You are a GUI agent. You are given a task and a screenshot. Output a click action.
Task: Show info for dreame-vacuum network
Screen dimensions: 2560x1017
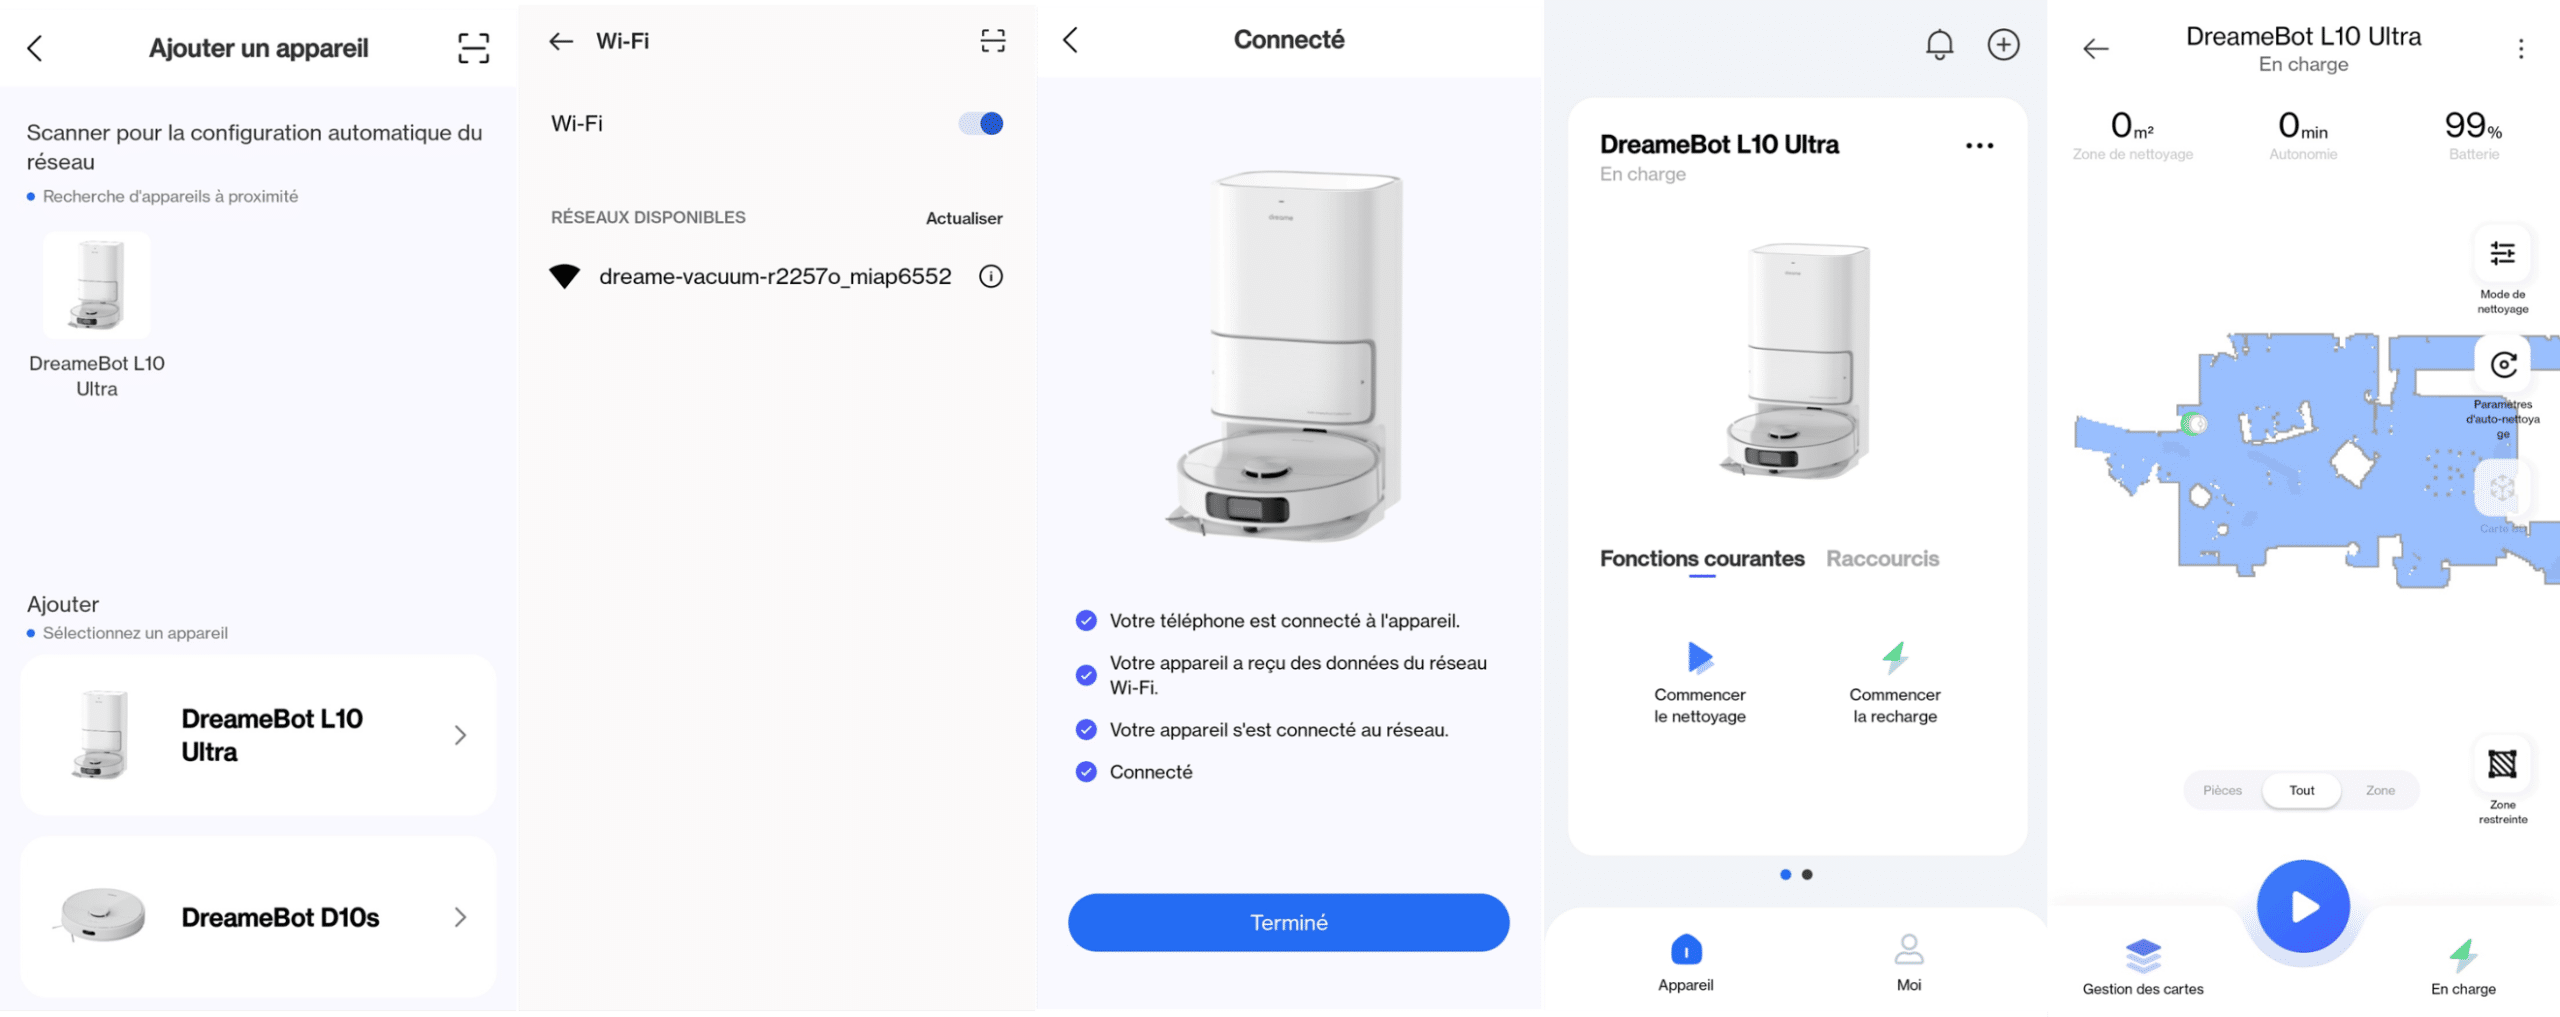pyautogui.click(x=991, y=276)
